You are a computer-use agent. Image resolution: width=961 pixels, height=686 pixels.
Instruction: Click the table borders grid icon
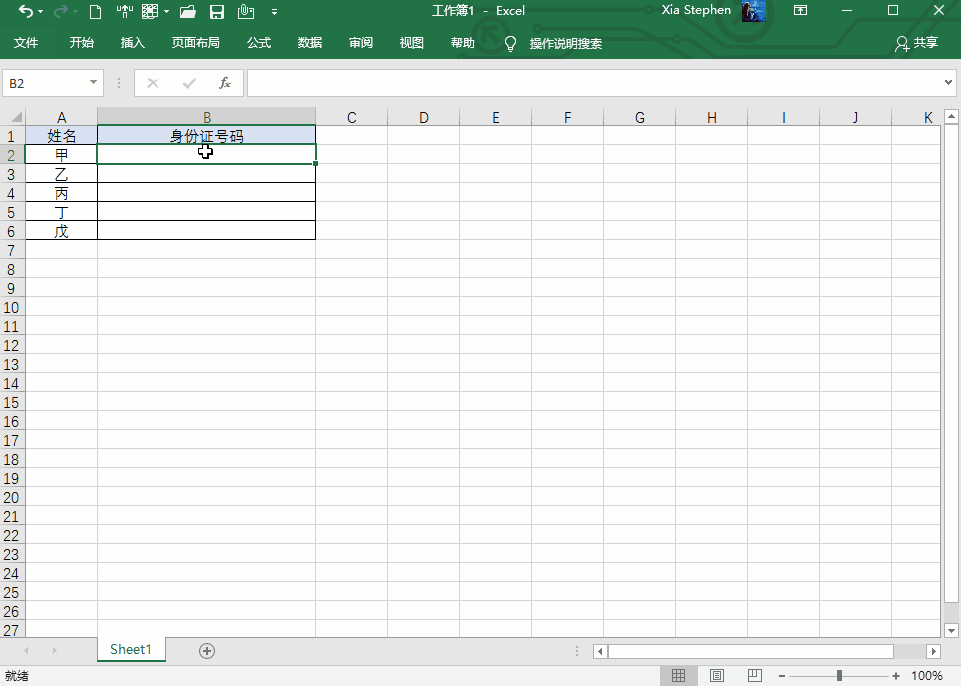150,11
